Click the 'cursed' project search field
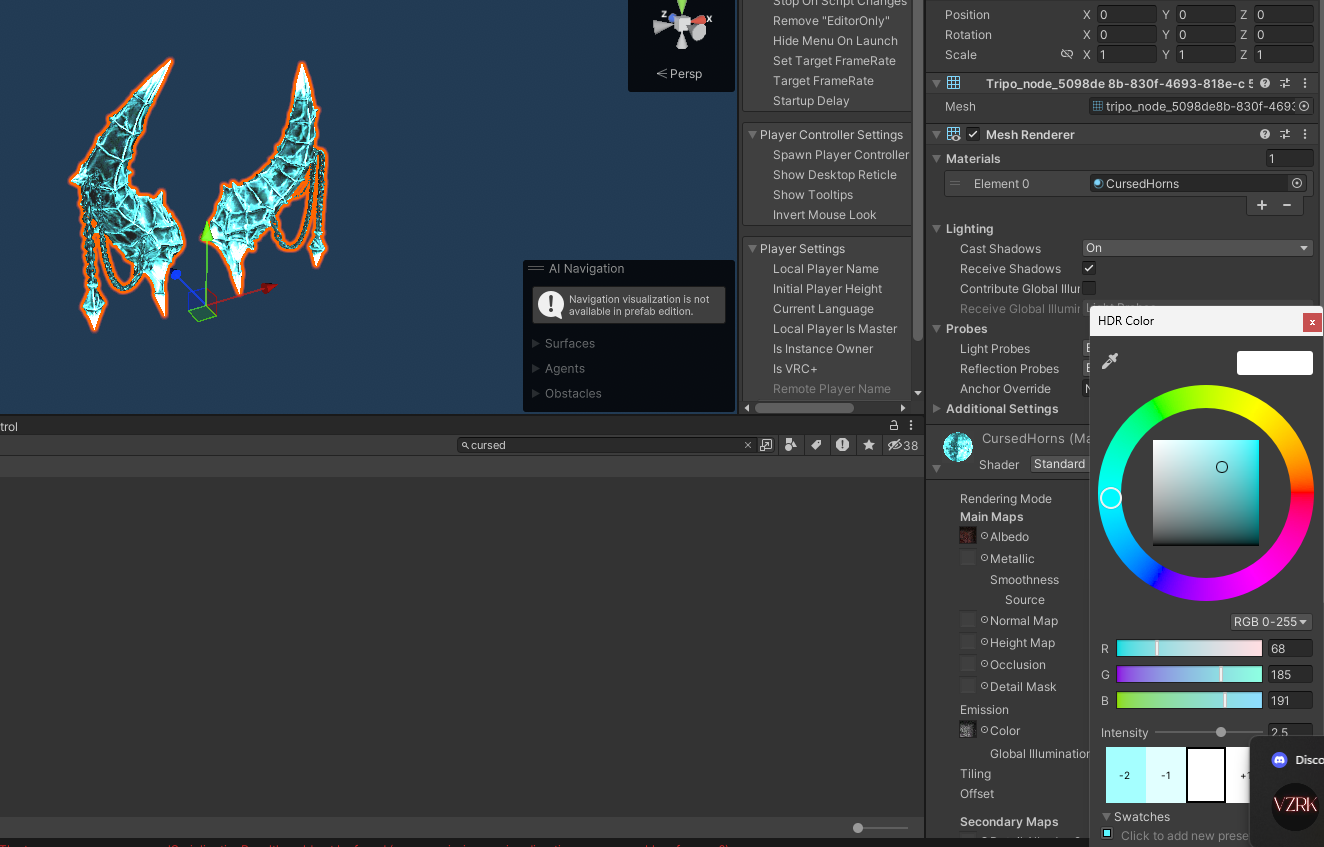 606,445
